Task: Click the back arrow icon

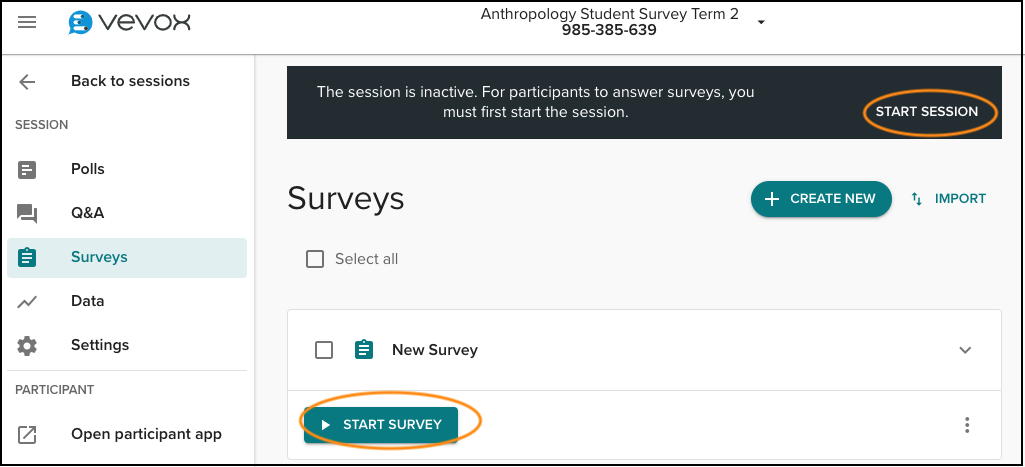Action: (27, 82)
